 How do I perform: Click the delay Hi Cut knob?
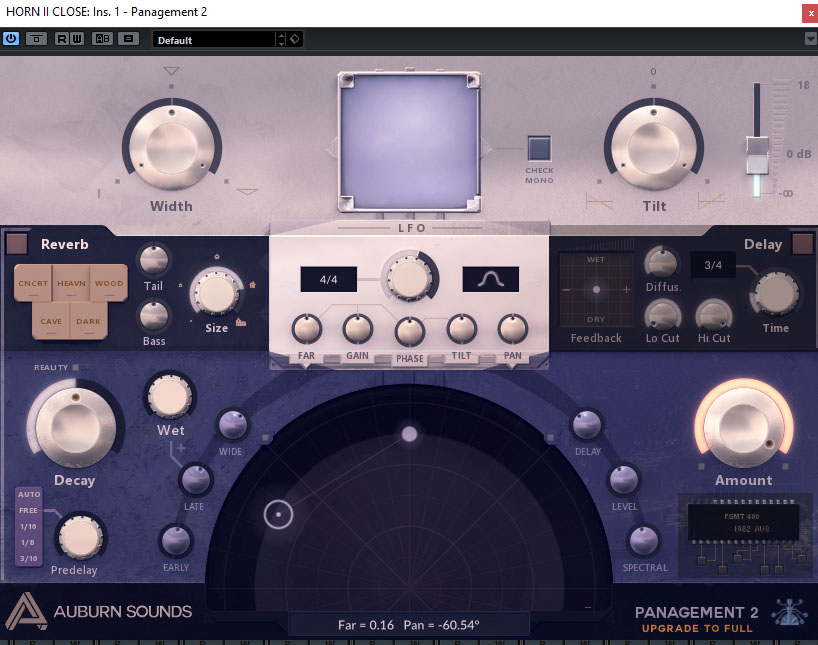(714, 316)
